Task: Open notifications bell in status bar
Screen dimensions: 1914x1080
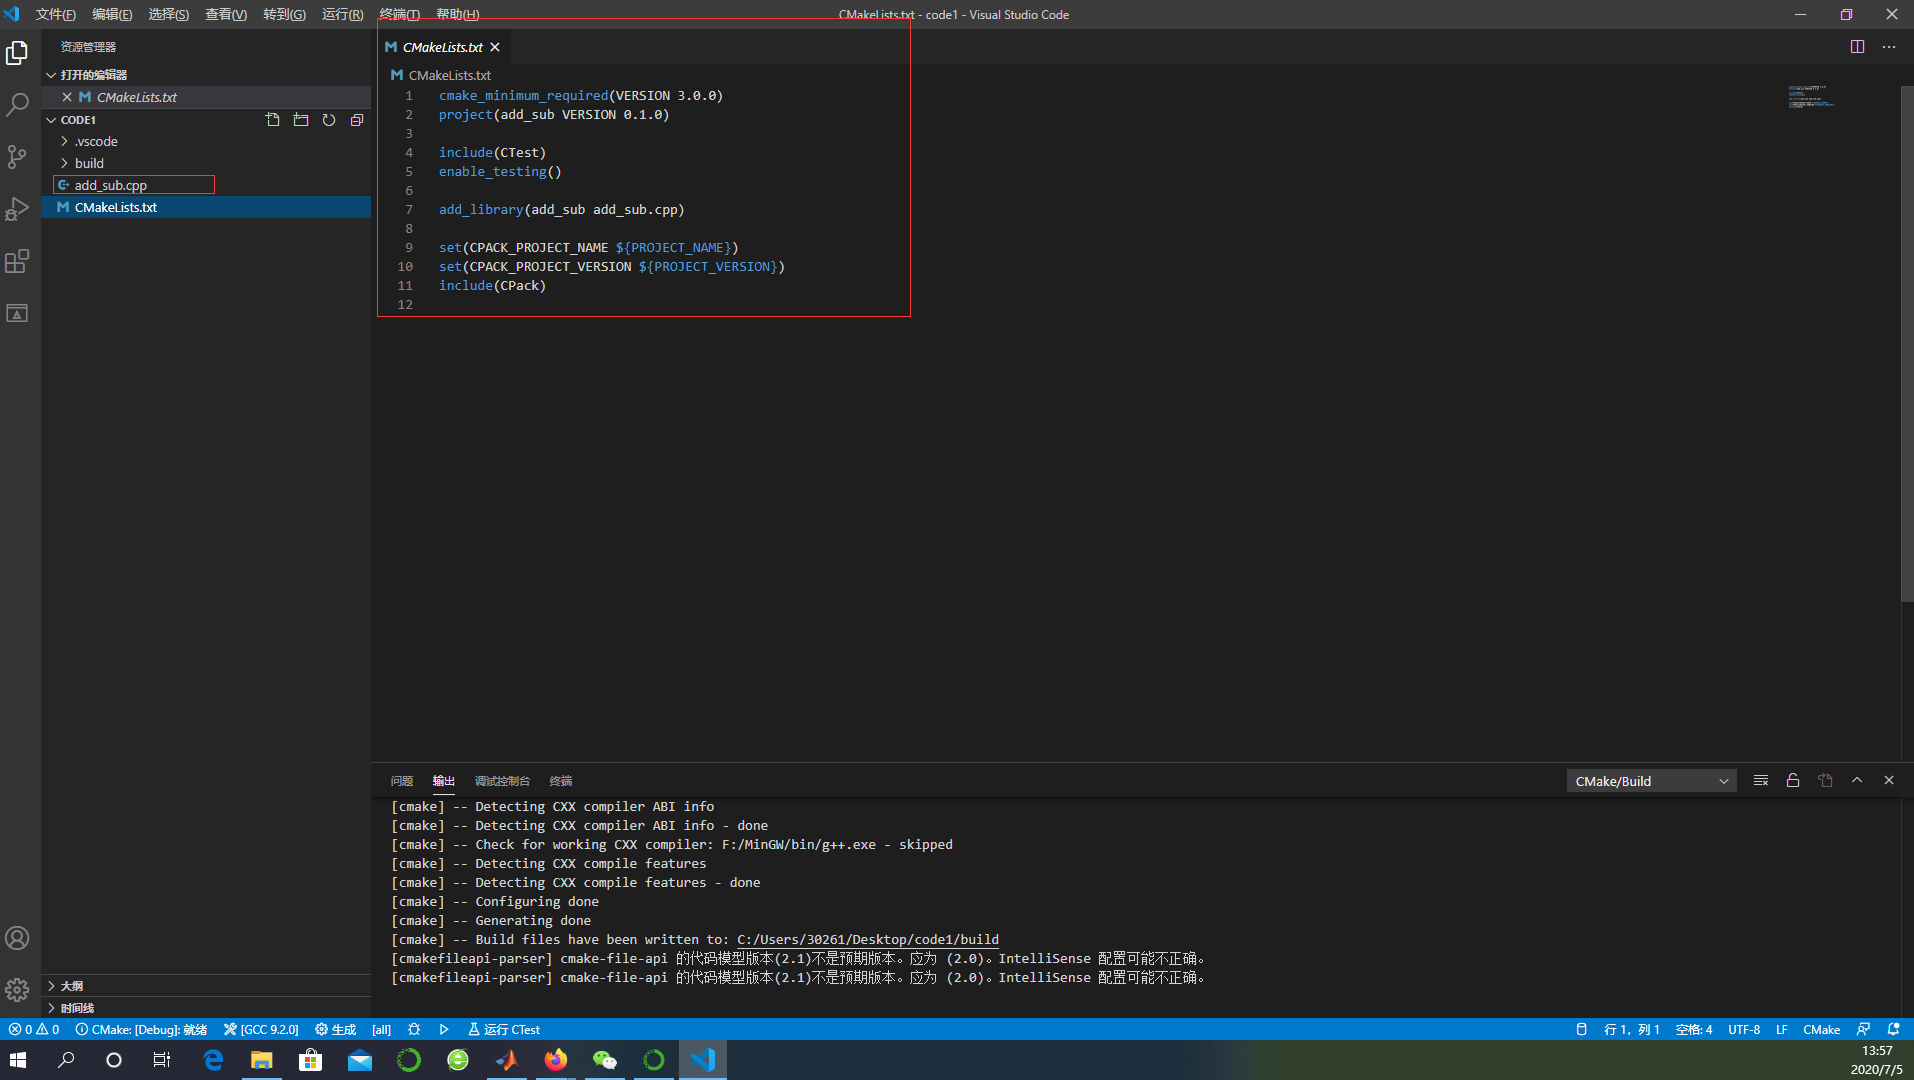Action: click(x=1893, y=1029)
